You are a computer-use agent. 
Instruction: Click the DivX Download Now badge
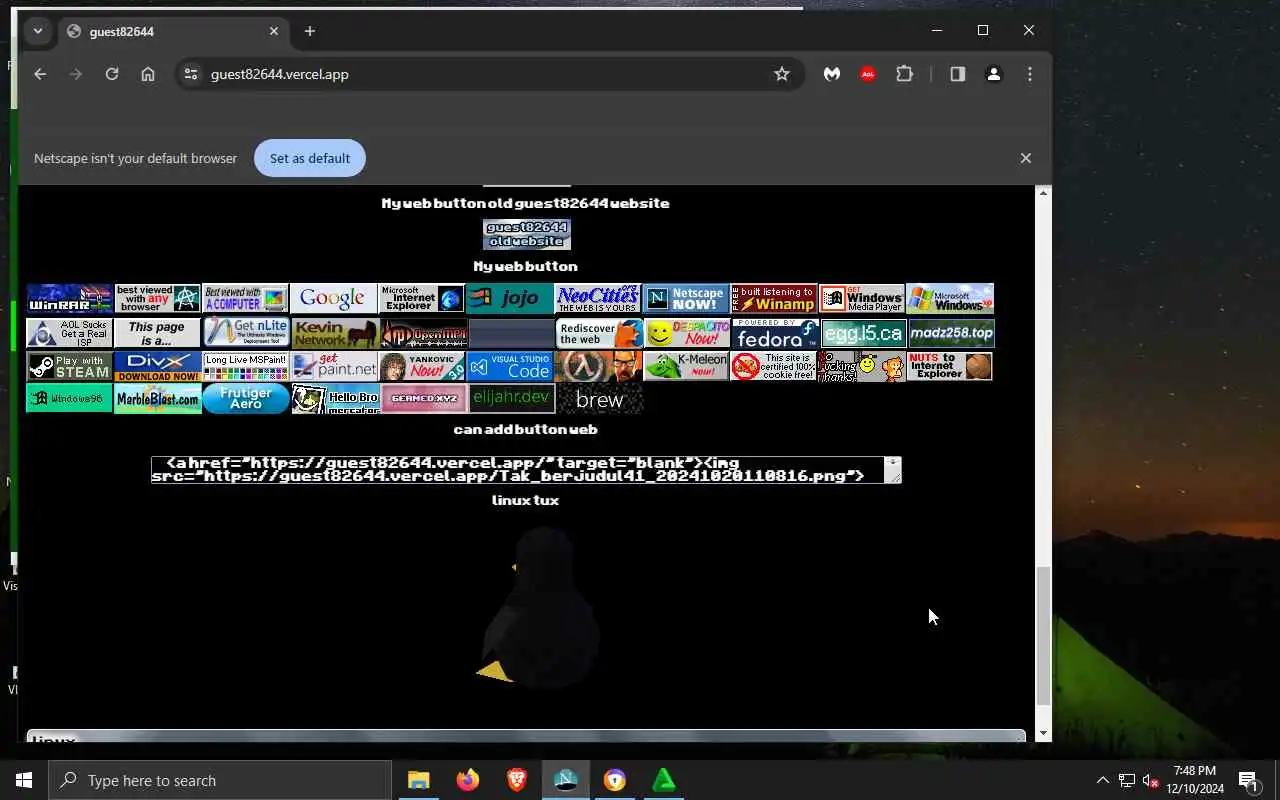point(157,367)
